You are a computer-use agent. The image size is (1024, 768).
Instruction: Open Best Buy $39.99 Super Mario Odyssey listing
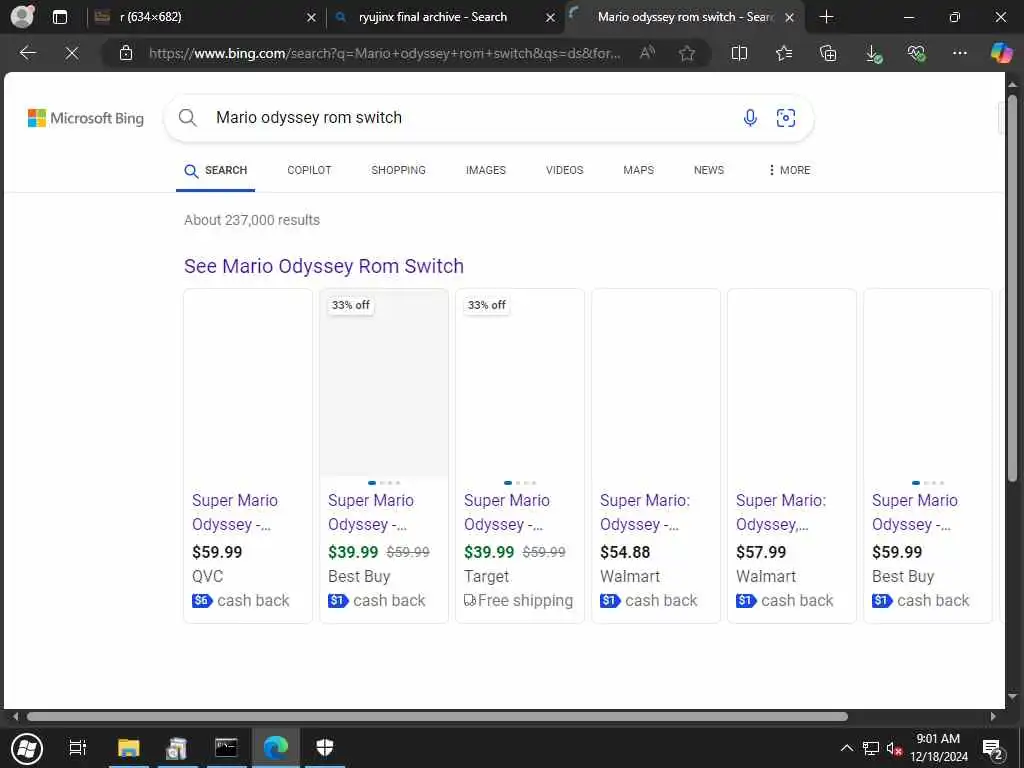384,456
